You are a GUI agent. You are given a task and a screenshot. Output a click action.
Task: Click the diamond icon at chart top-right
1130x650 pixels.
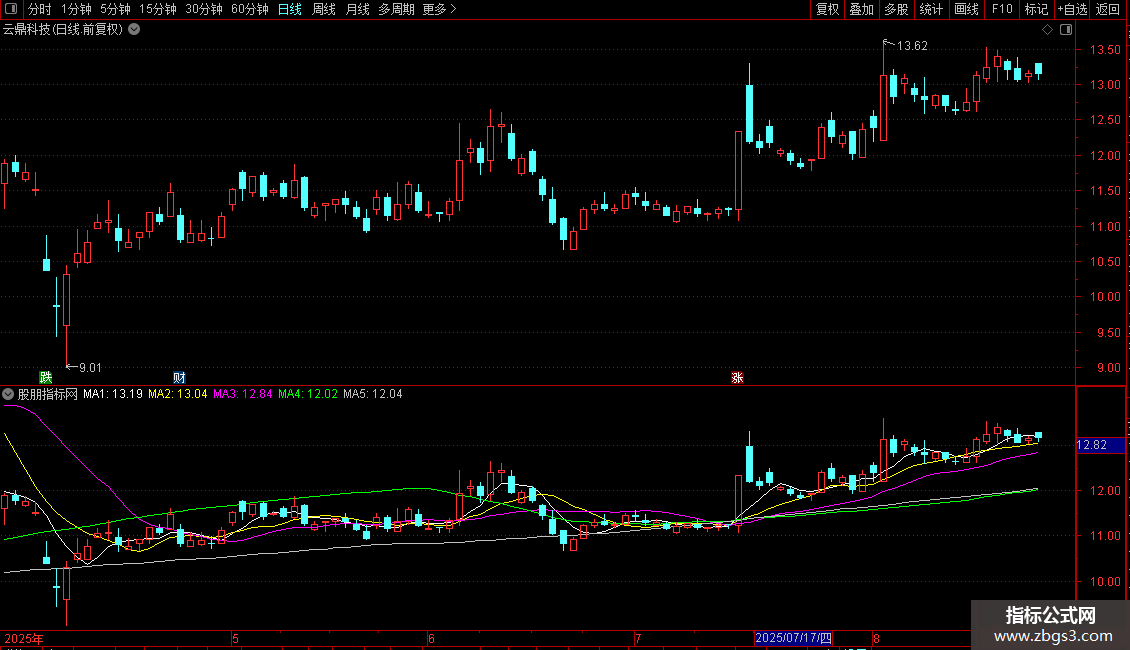(1047, 30)
